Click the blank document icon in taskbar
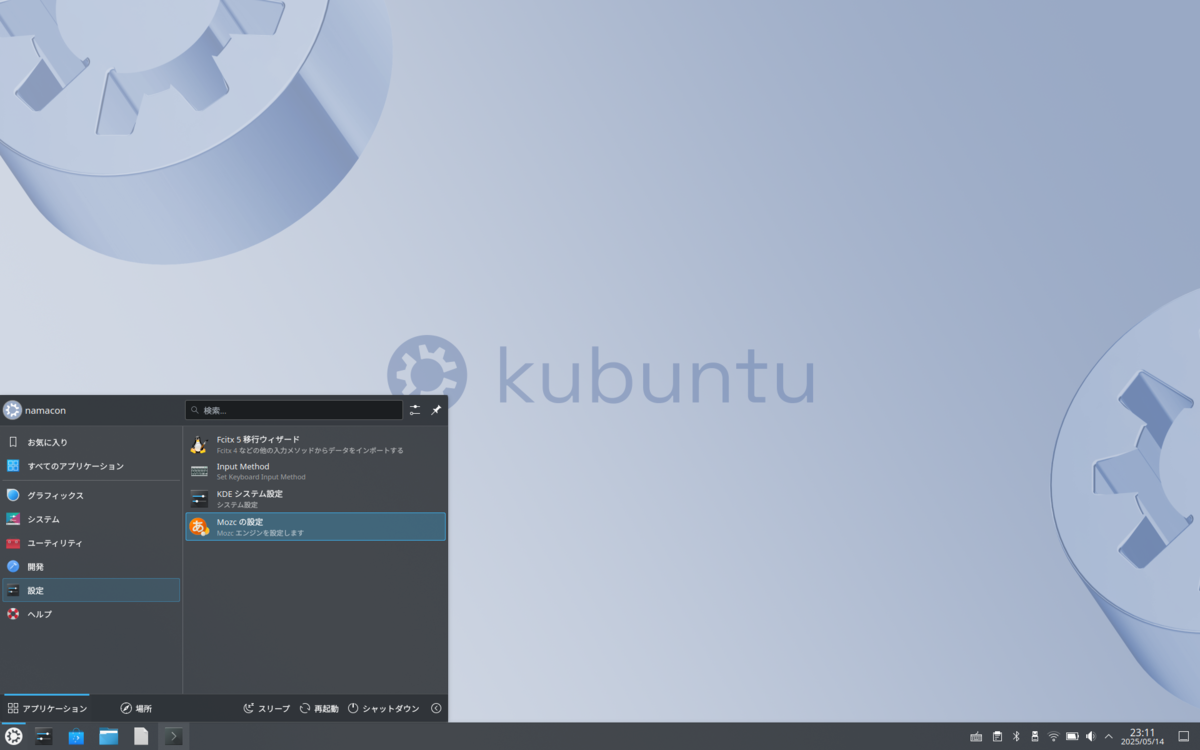This screenshot has height=750, width=1200. (x=141, y=736)
